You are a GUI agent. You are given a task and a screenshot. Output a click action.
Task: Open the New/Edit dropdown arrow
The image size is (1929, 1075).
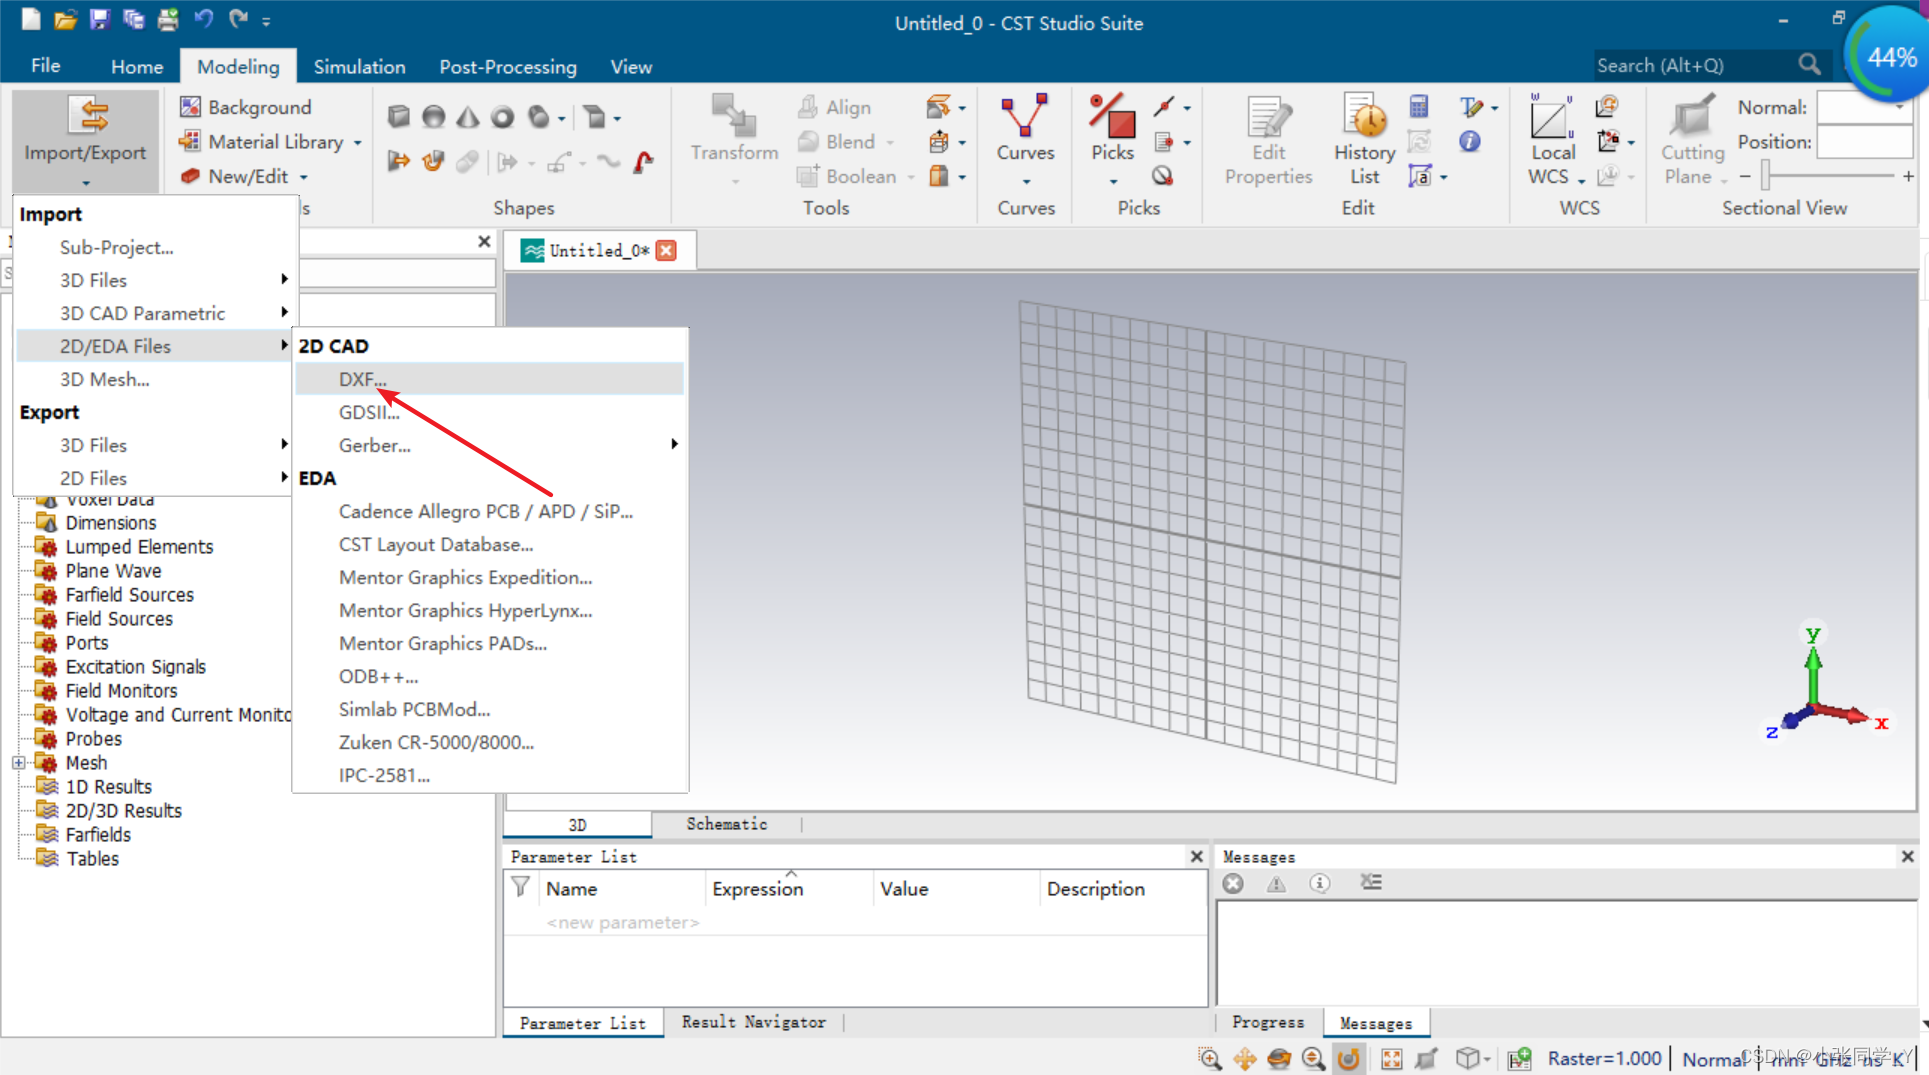point(304,177)
